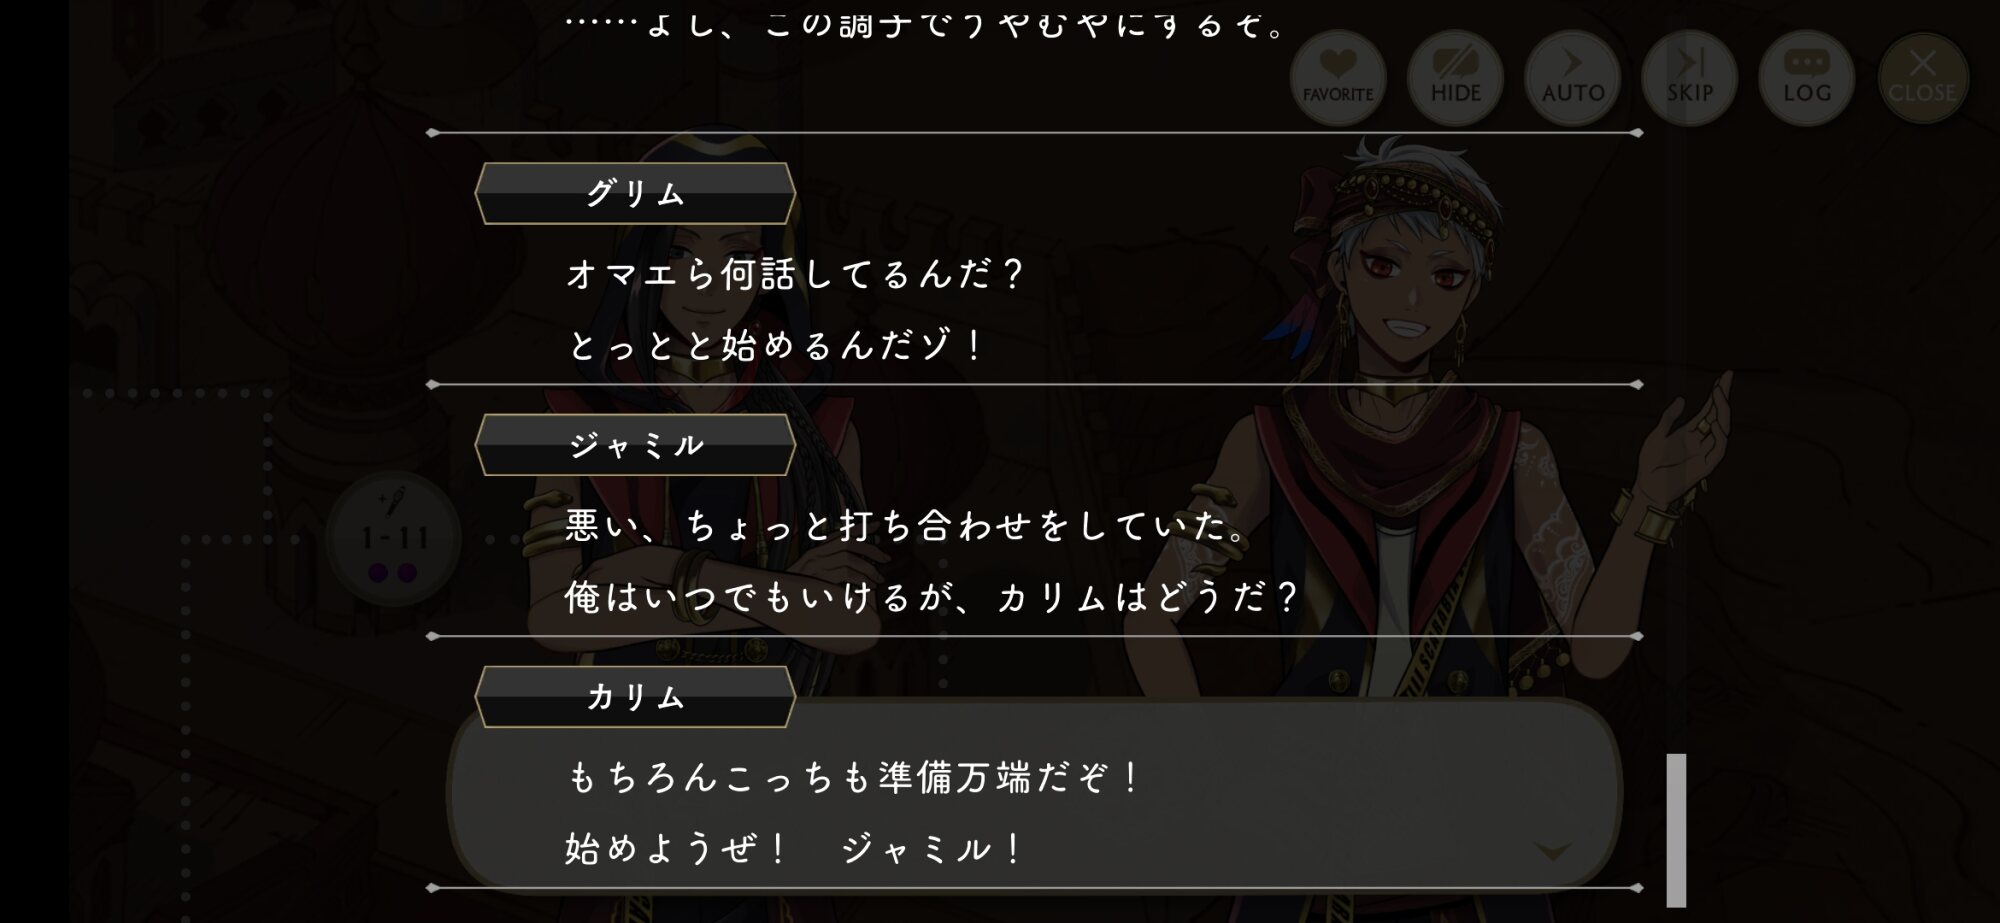Toggle AUTO play mode

pyautogui.click(x=1572, y=78)
